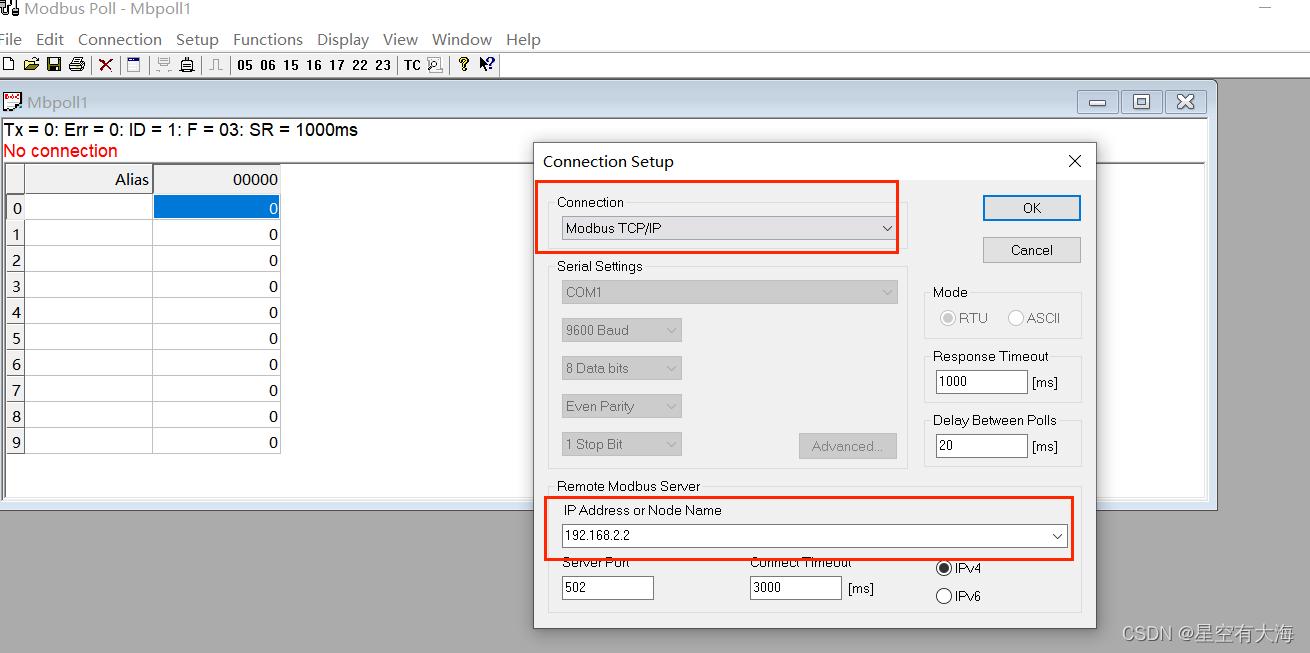Screen dimensions: 1310x653
Task: Open the Connection menu
Action: point(120,40)
